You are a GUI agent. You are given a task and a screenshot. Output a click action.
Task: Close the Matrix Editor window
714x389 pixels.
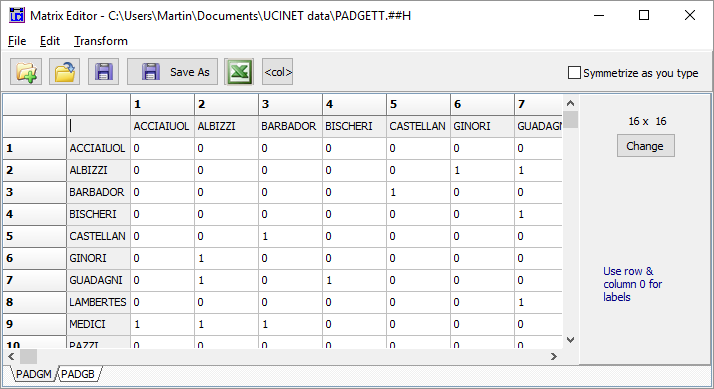(x=690, y=15)
